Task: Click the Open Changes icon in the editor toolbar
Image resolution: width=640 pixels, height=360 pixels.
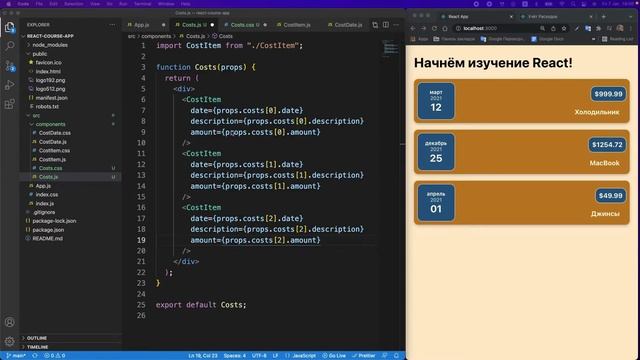Action: [x=375, y=25]
